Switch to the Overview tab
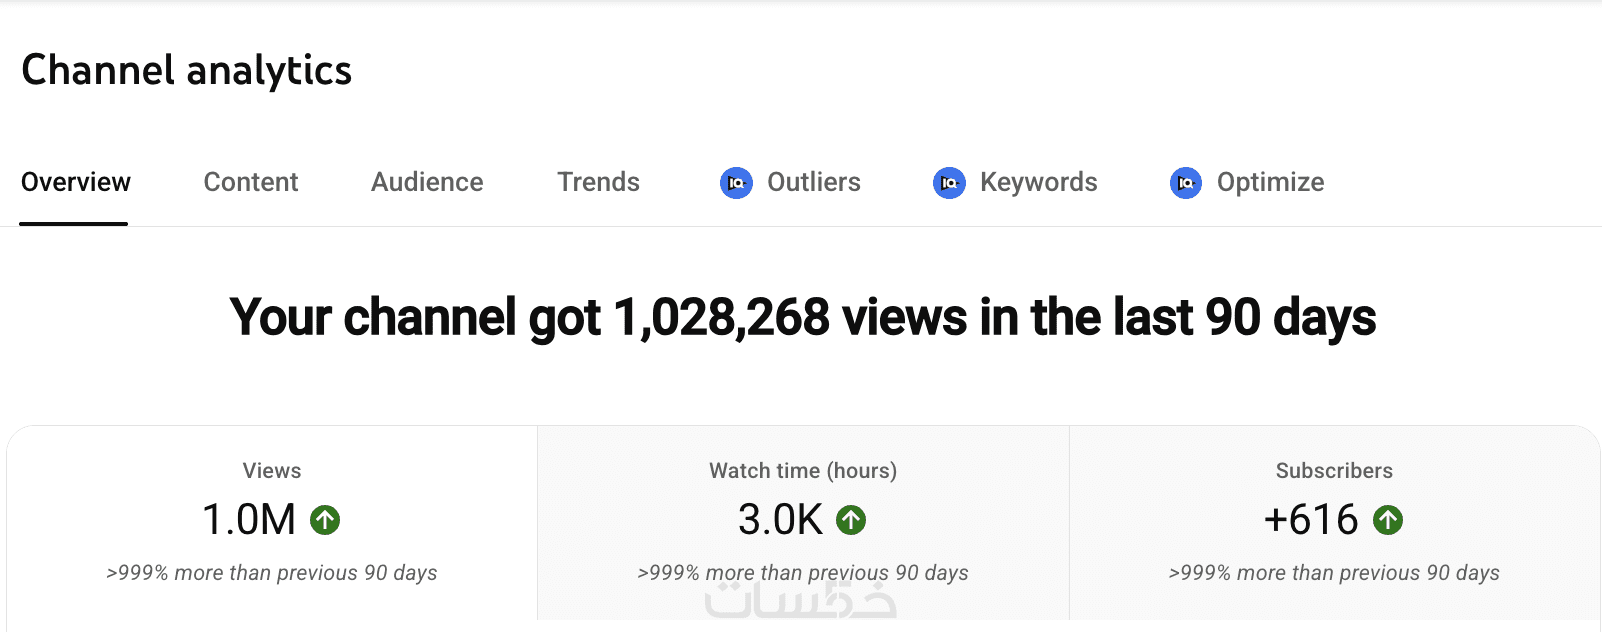Image resolution: width=1602 pixels, height=632 pixels. [x=76, y=182]
